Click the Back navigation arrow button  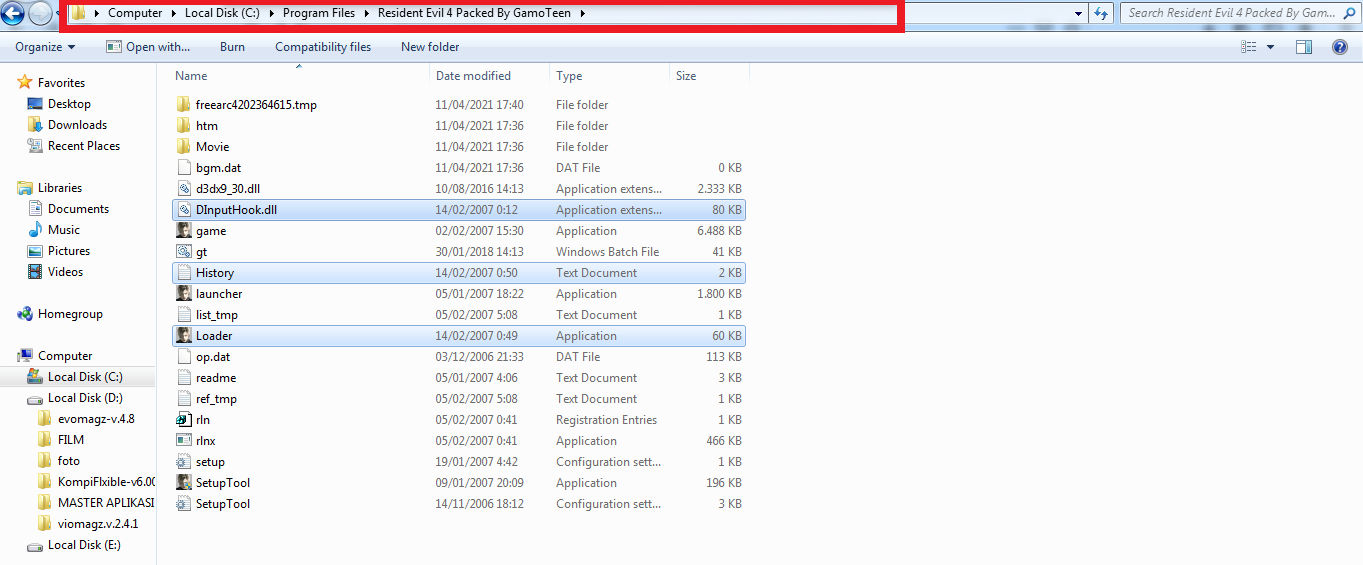coord(13,14)
